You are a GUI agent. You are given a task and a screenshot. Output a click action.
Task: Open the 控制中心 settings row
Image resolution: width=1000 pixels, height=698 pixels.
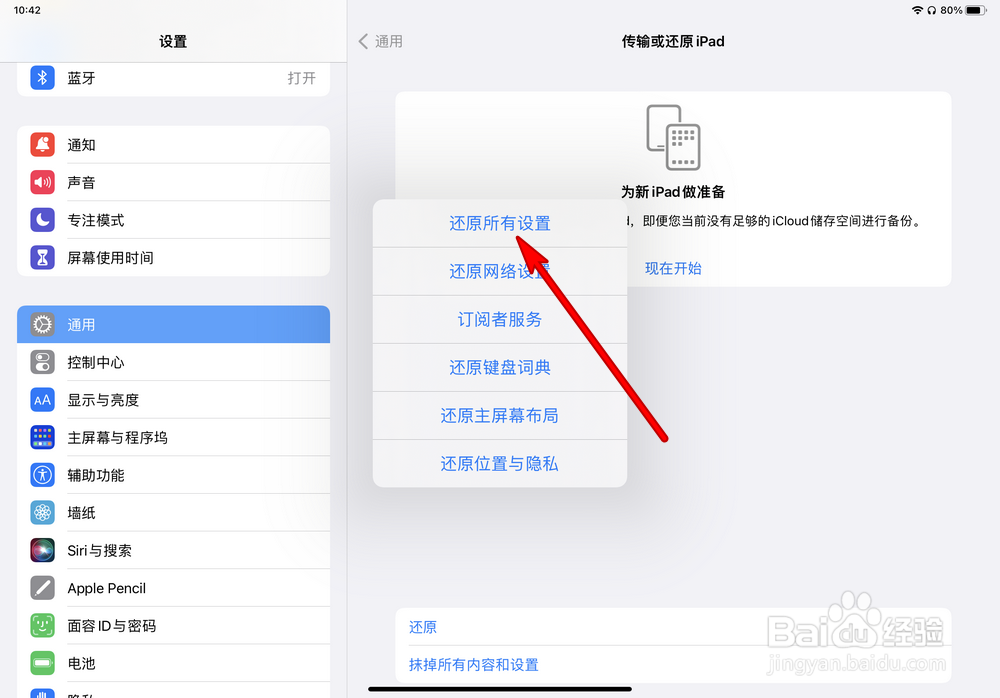(173, 362)
